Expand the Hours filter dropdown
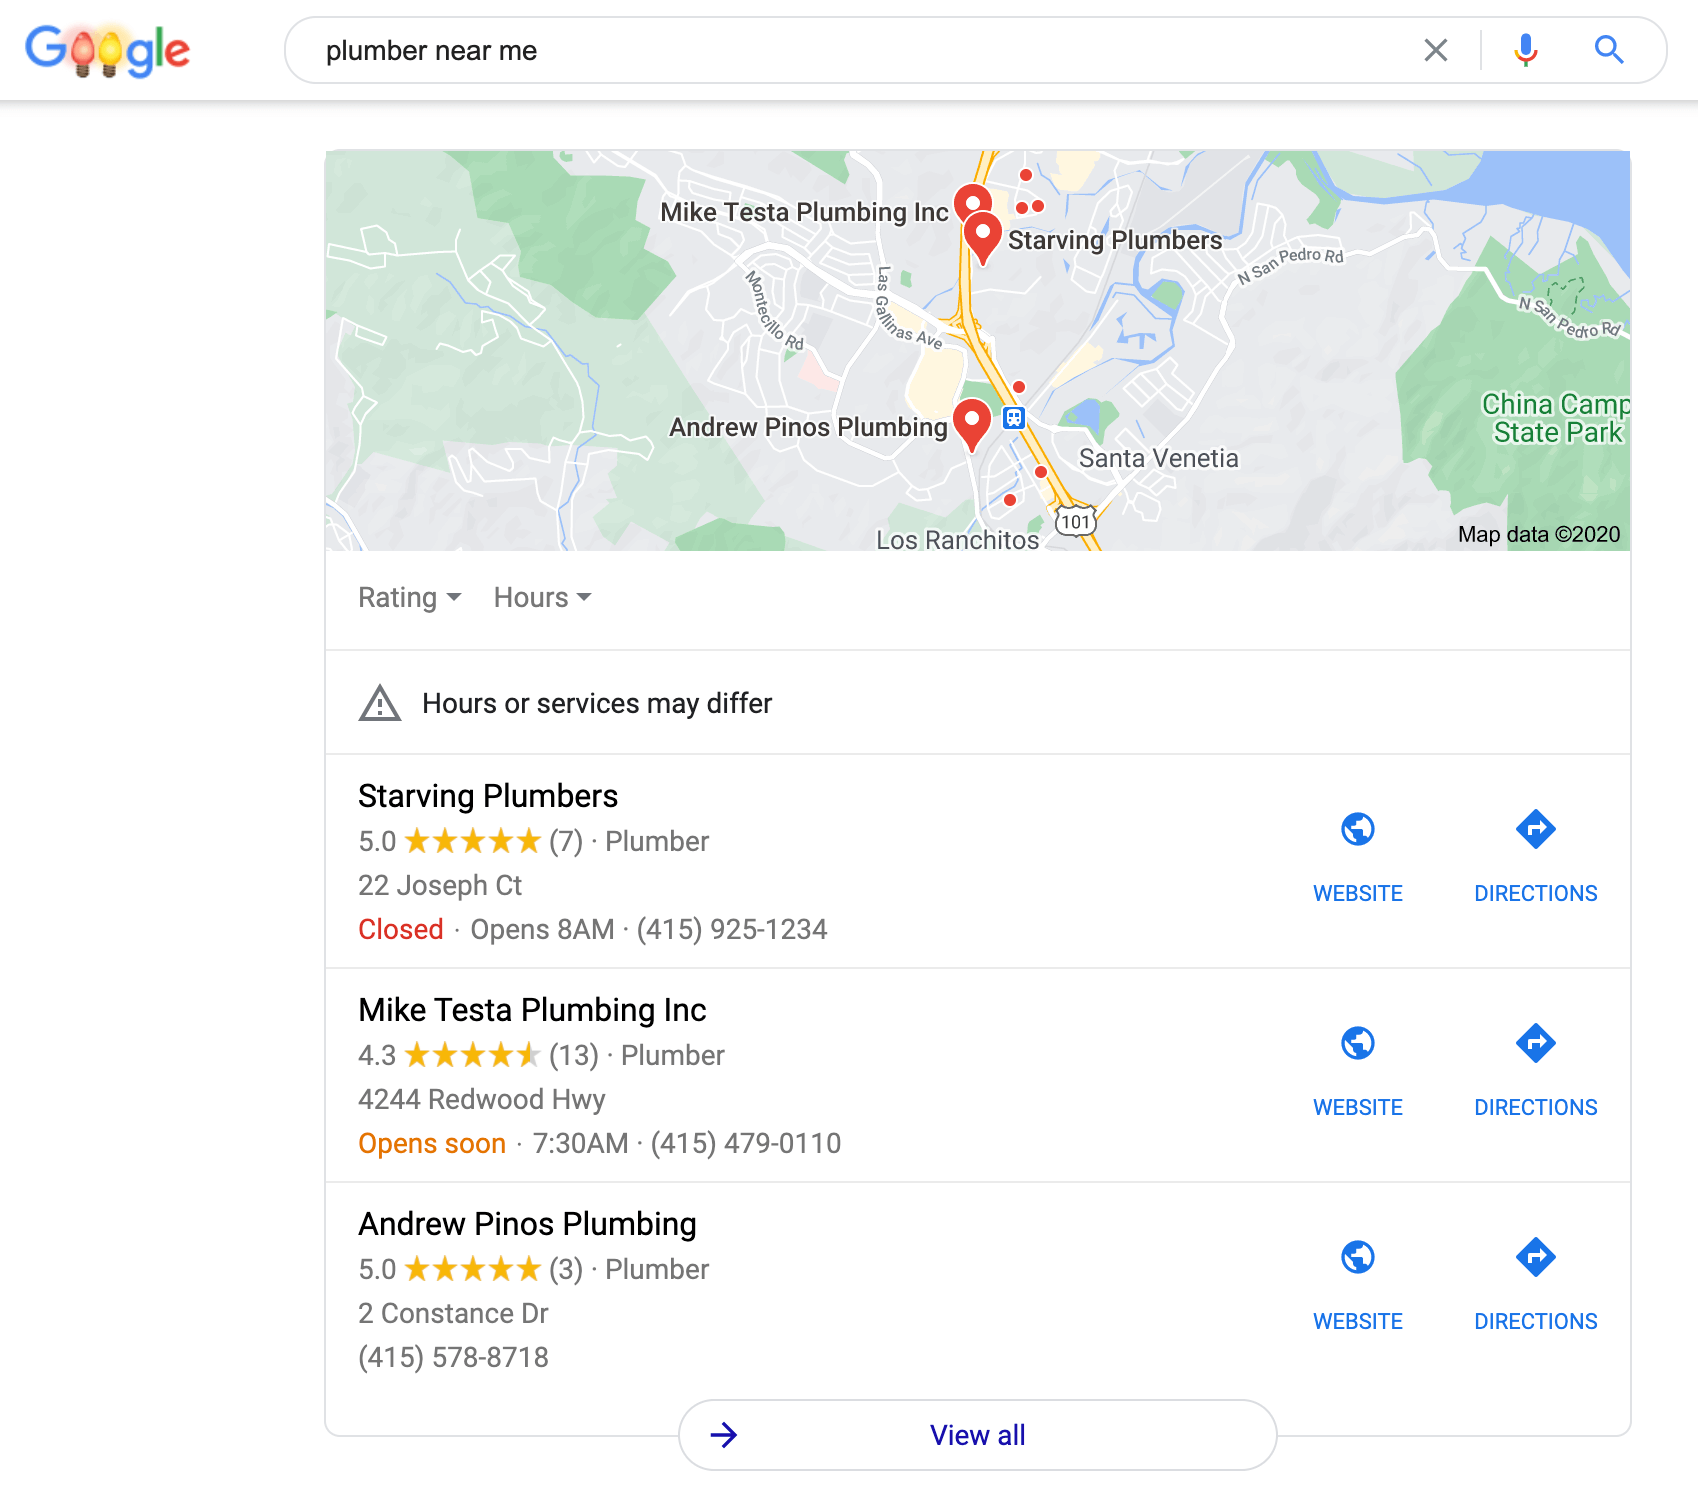1698x1496 pixels. (542, 598)
